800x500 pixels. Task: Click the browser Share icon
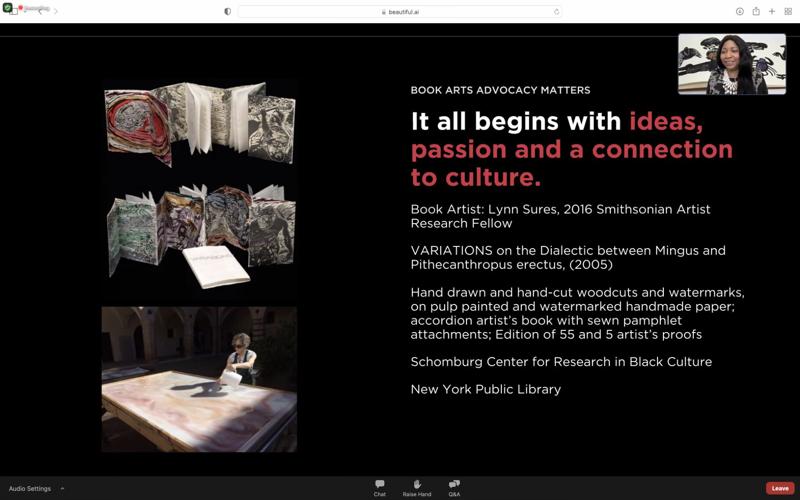pos(756,12)
